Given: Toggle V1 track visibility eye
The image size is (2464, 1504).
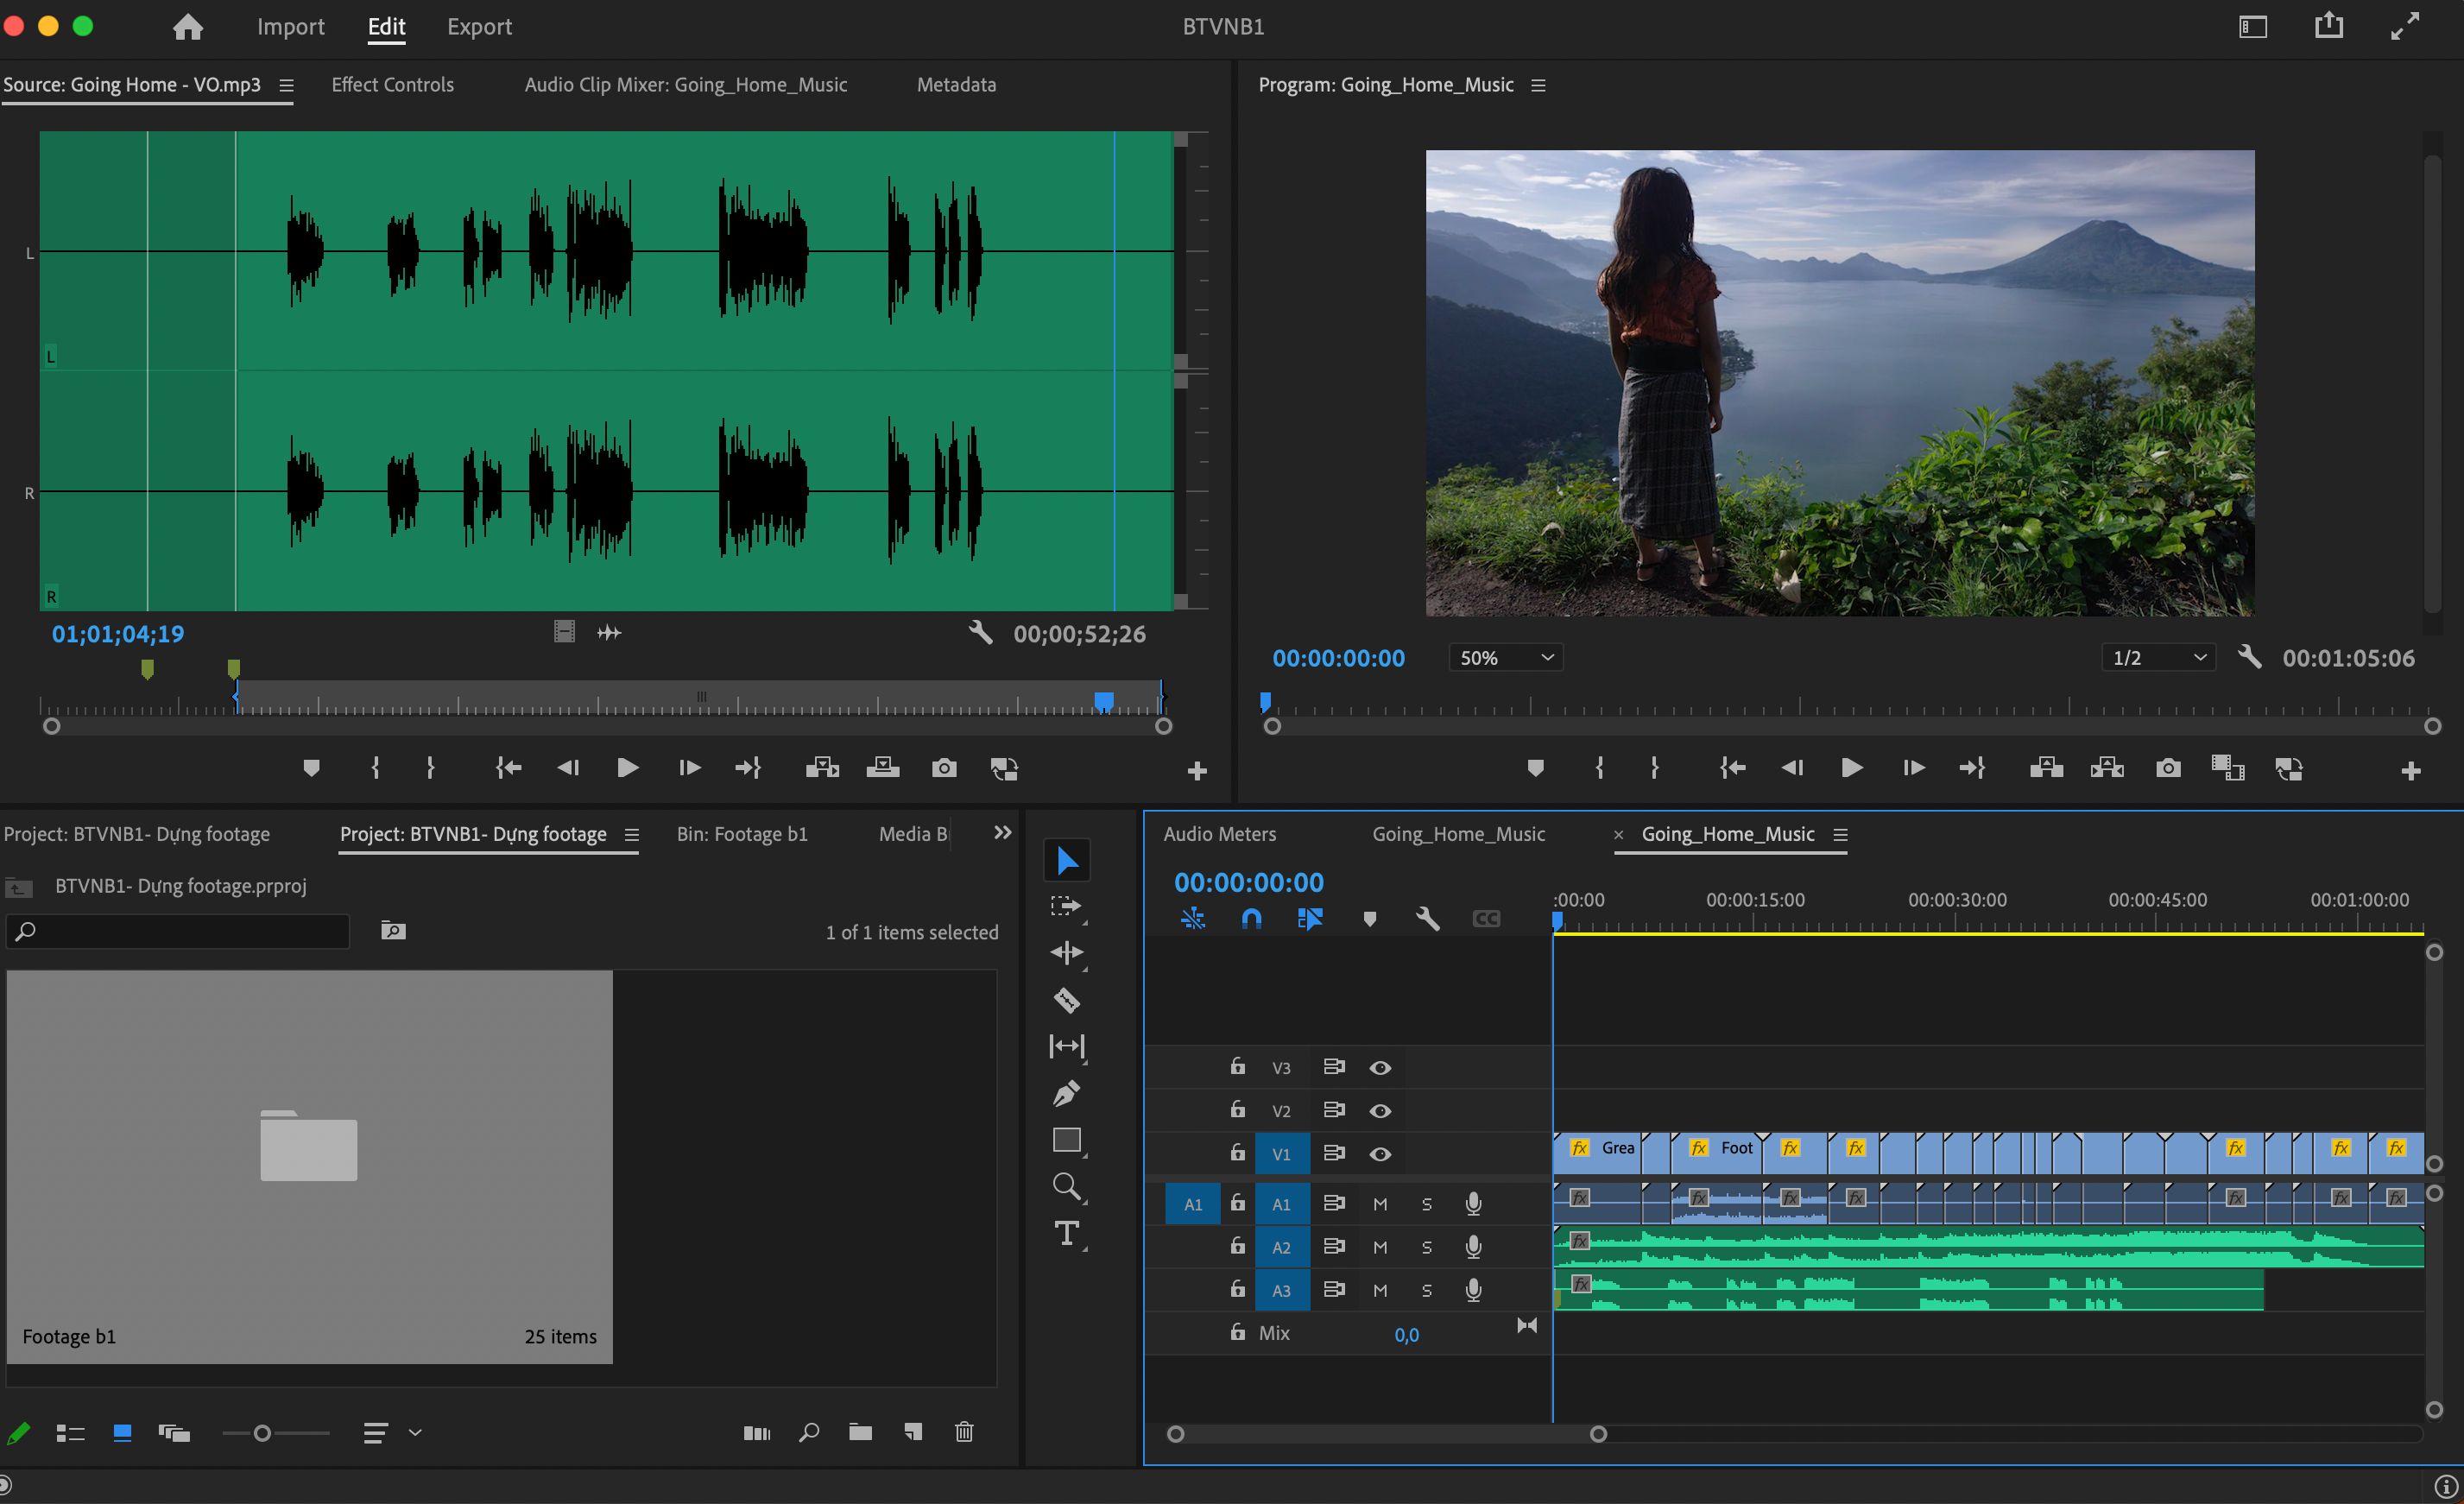Looking at the screenshot, I should 1380,1154.
